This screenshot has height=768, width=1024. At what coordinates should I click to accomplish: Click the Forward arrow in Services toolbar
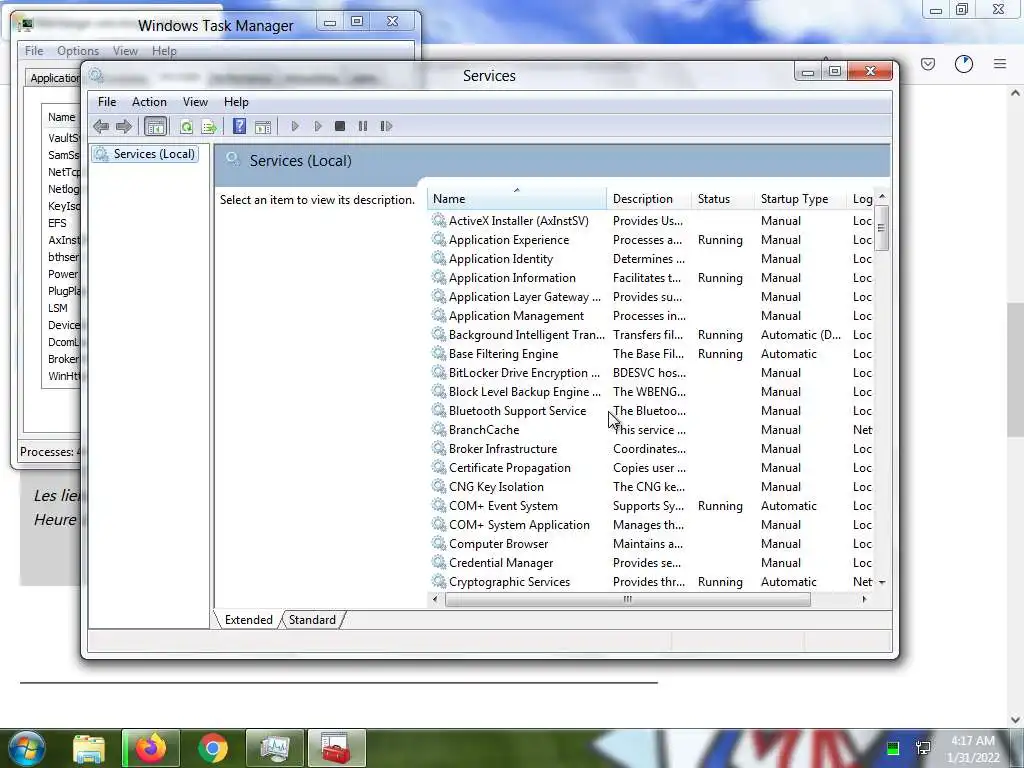tap(123, 126)
